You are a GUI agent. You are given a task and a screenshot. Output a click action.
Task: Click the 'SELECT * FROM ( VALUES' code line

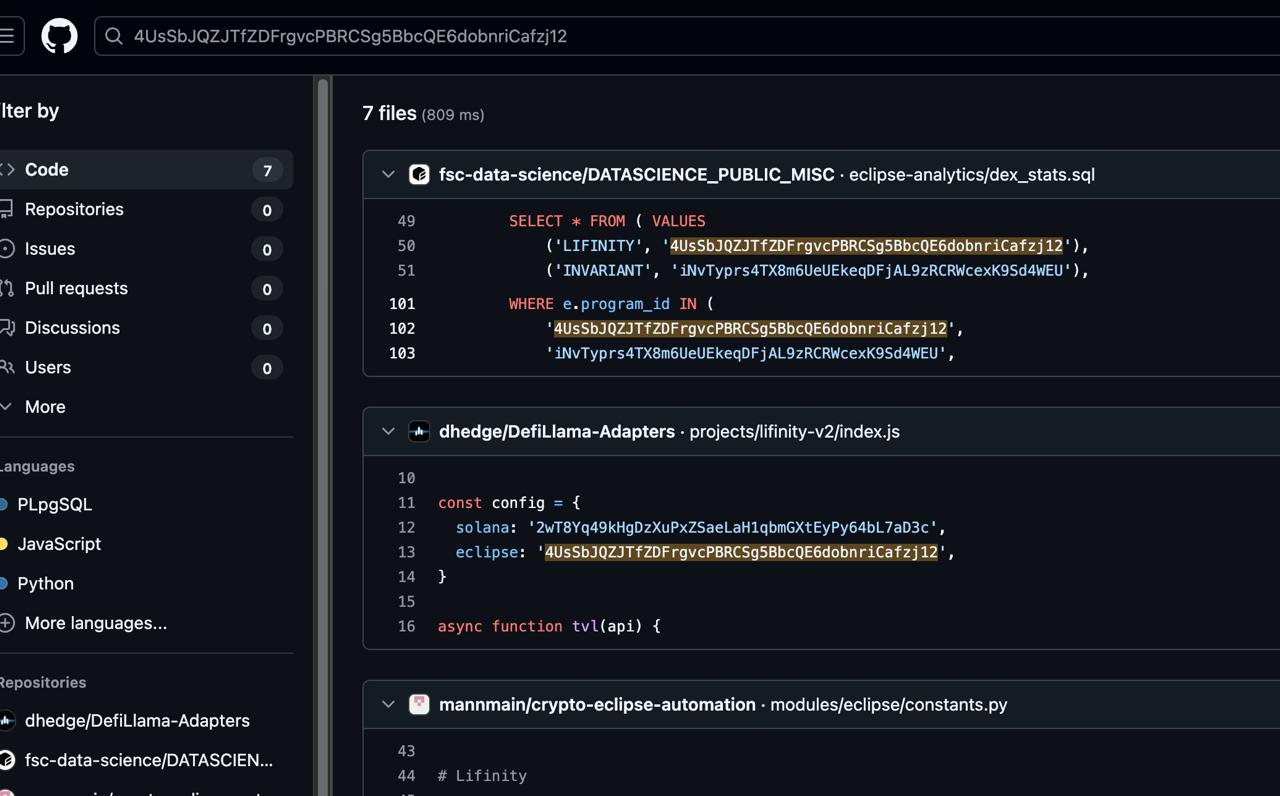click(x=607, y=221)
